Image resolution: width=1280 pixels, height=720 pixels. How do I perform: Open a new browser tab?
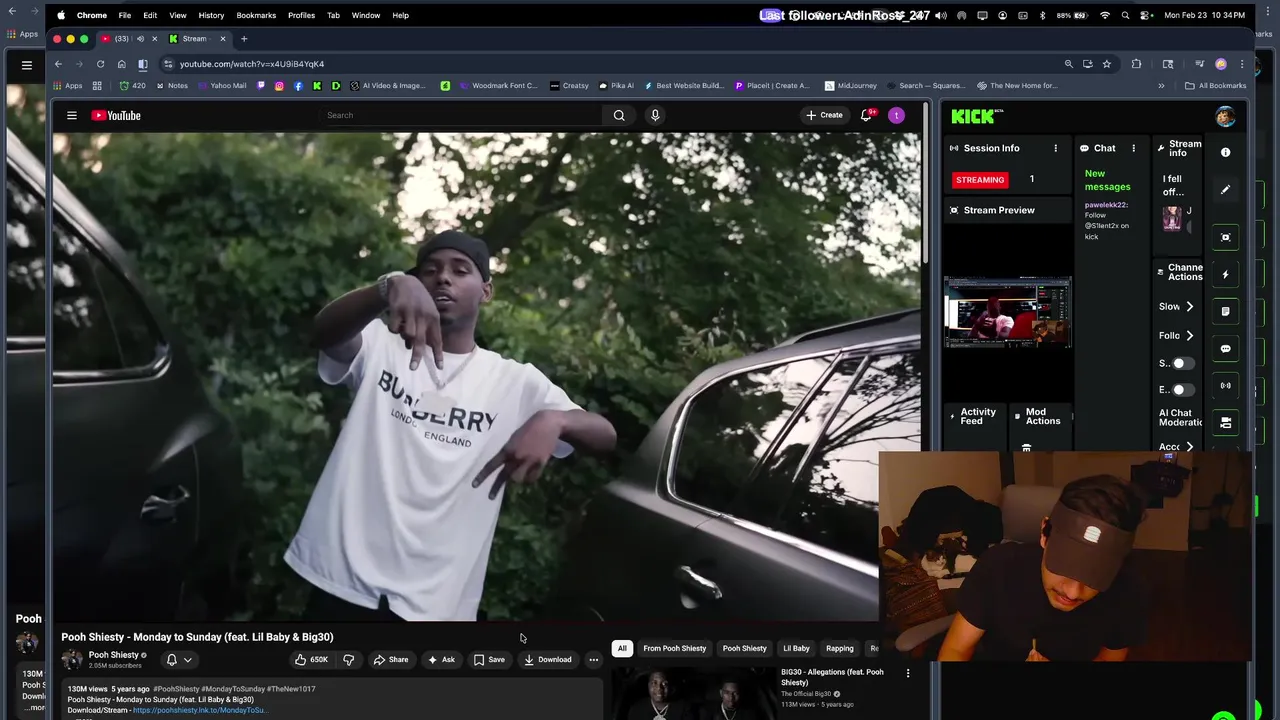click(x=244, y=39)
